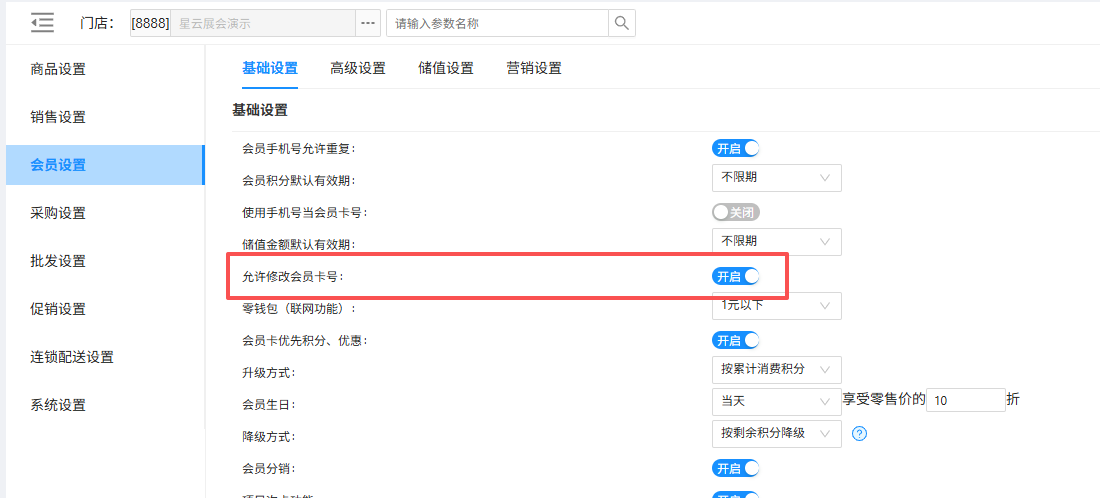1100x498 pixels.
Task: Open 会员生日 当天 dropdown
Action: [x=777, y=401]
